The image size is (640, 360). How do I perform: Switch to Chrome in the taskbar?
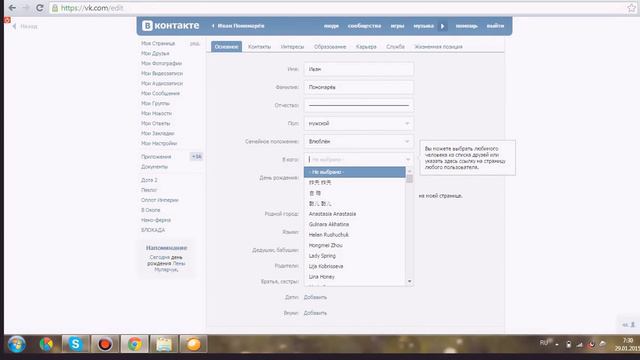(134, 344)
